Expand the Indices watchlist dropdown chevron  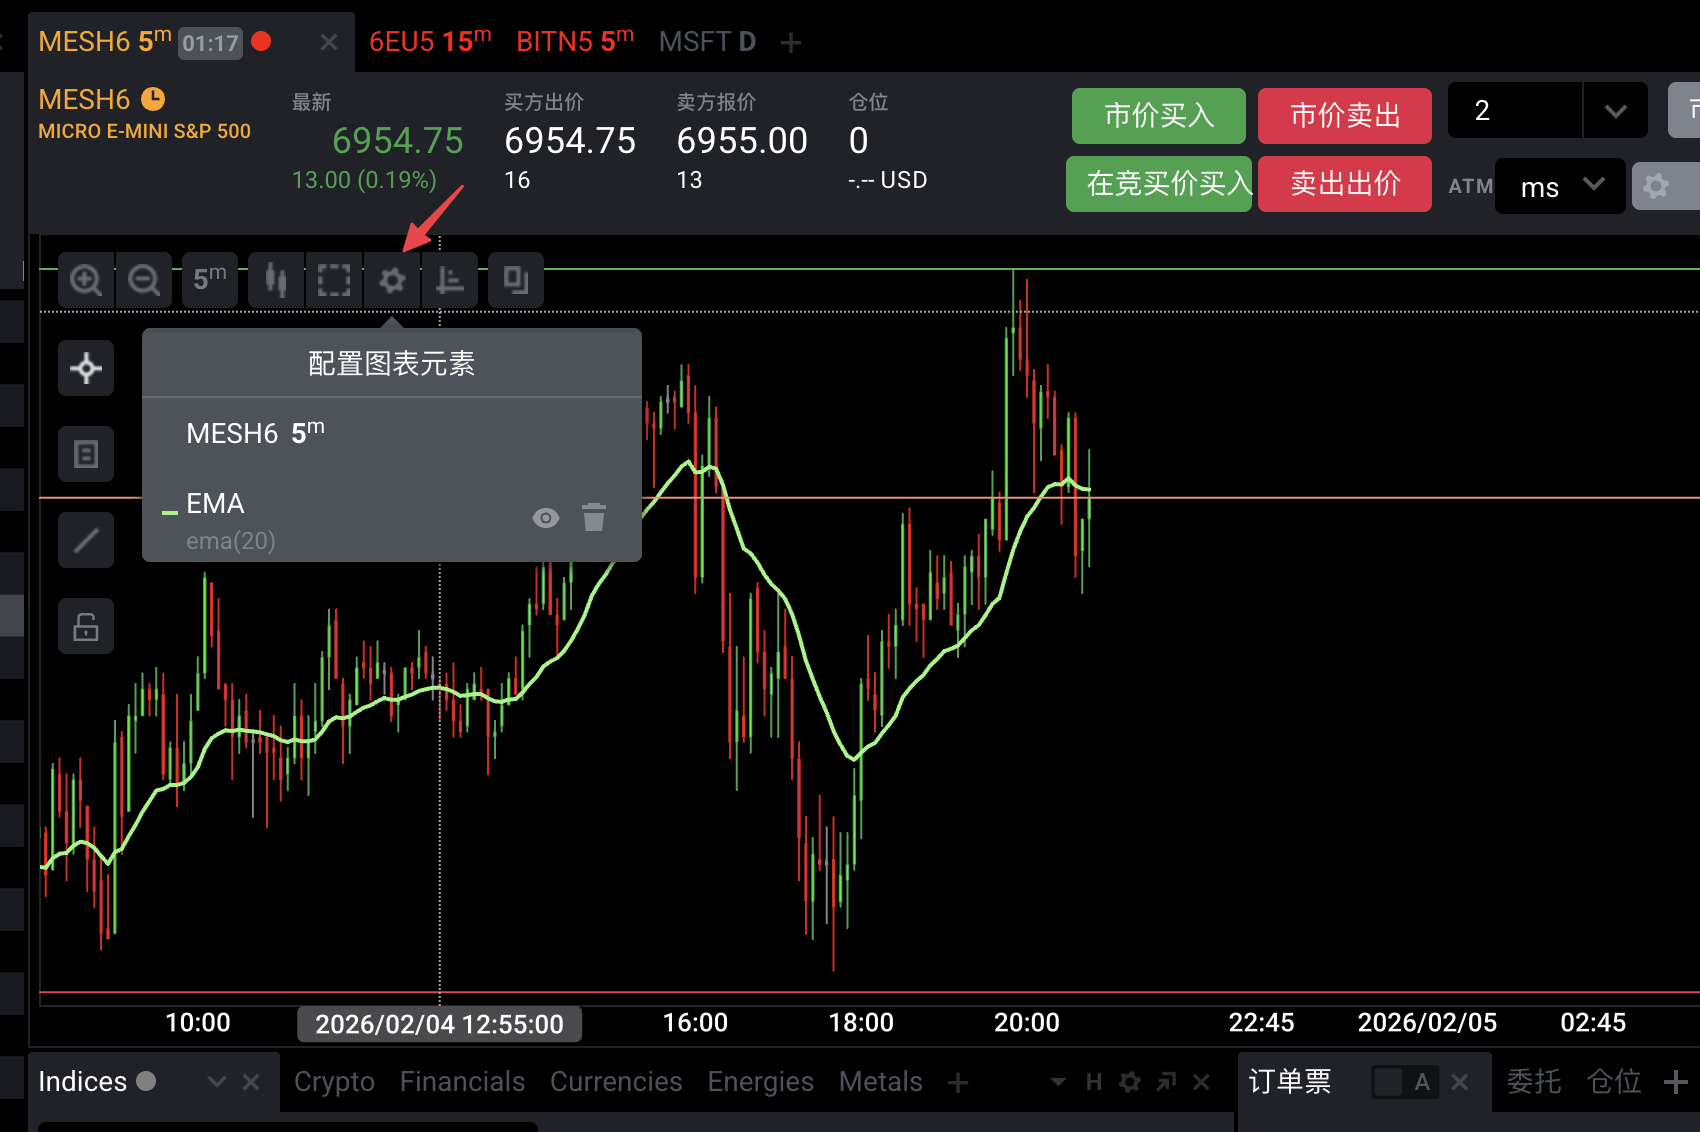pyautogui.click(x=216, y=1081)
